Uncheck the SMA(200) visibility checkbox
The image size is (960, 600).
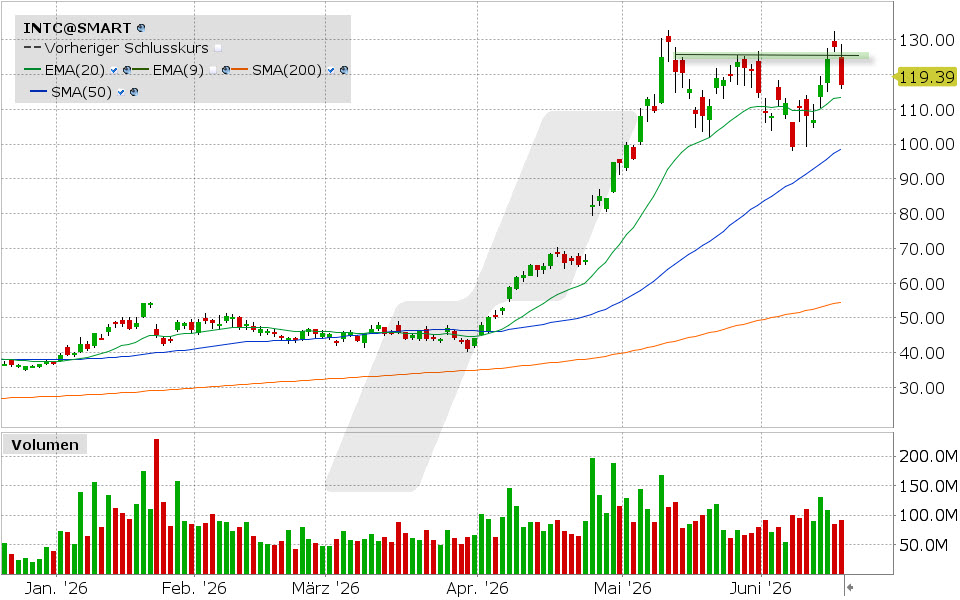pyautogui.click(x=331, y=70)
